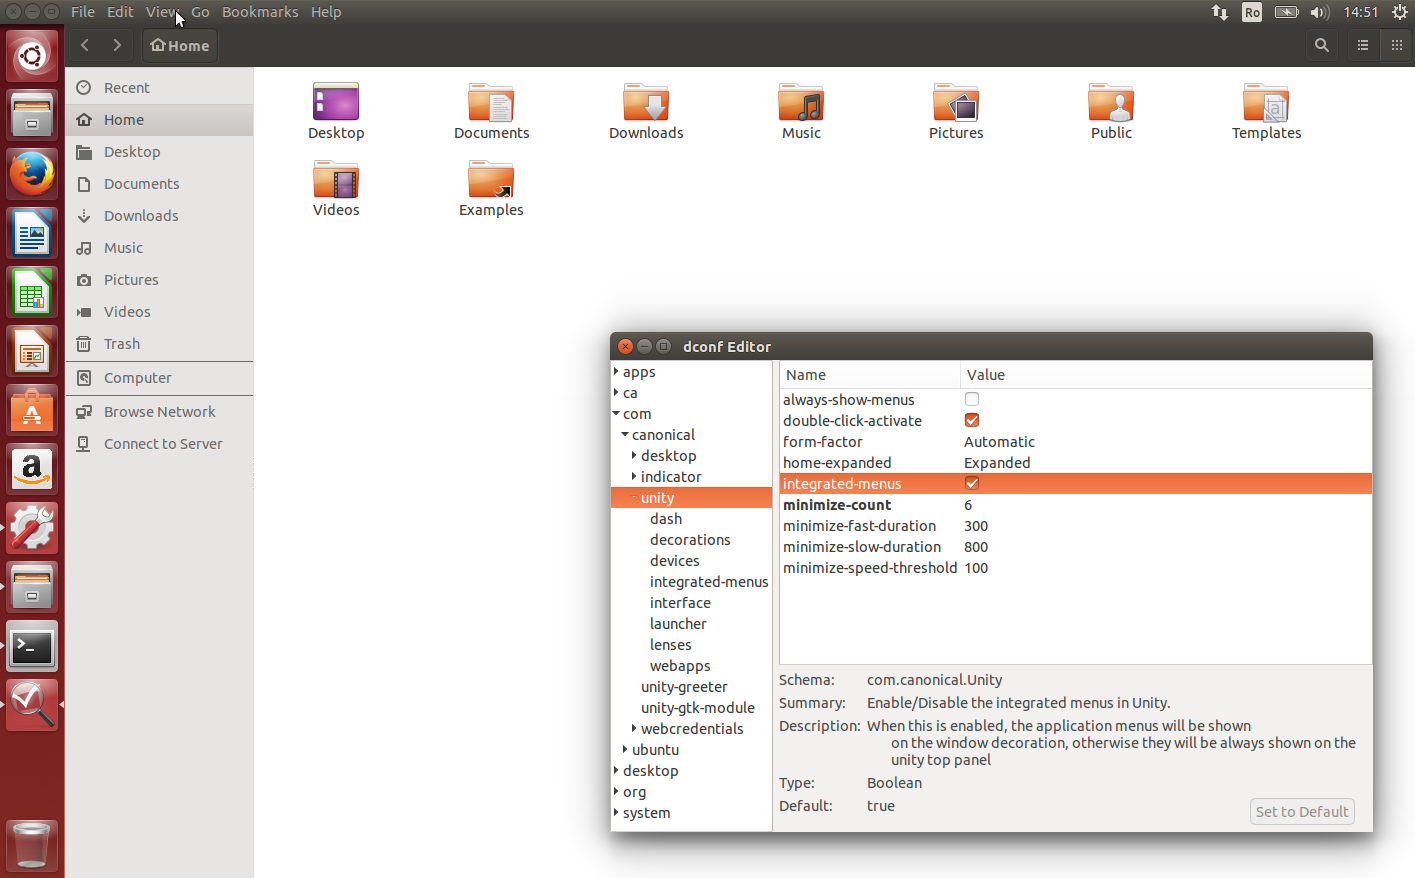The height and width of the screenshot is (878, 1415).
Task: Enable the always-show-menus checkbox
Action: [971, 399]
